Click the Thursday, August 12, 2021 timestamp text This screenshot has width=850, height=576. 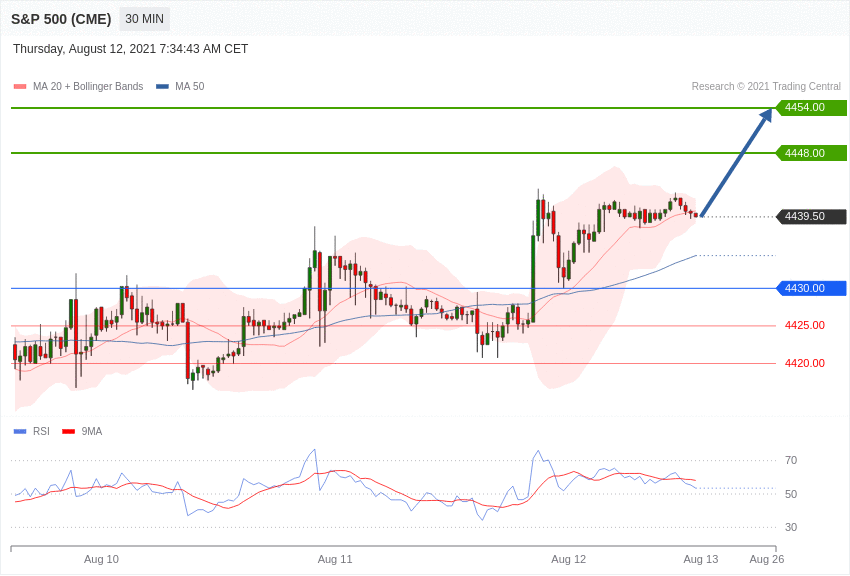point(130,49)
